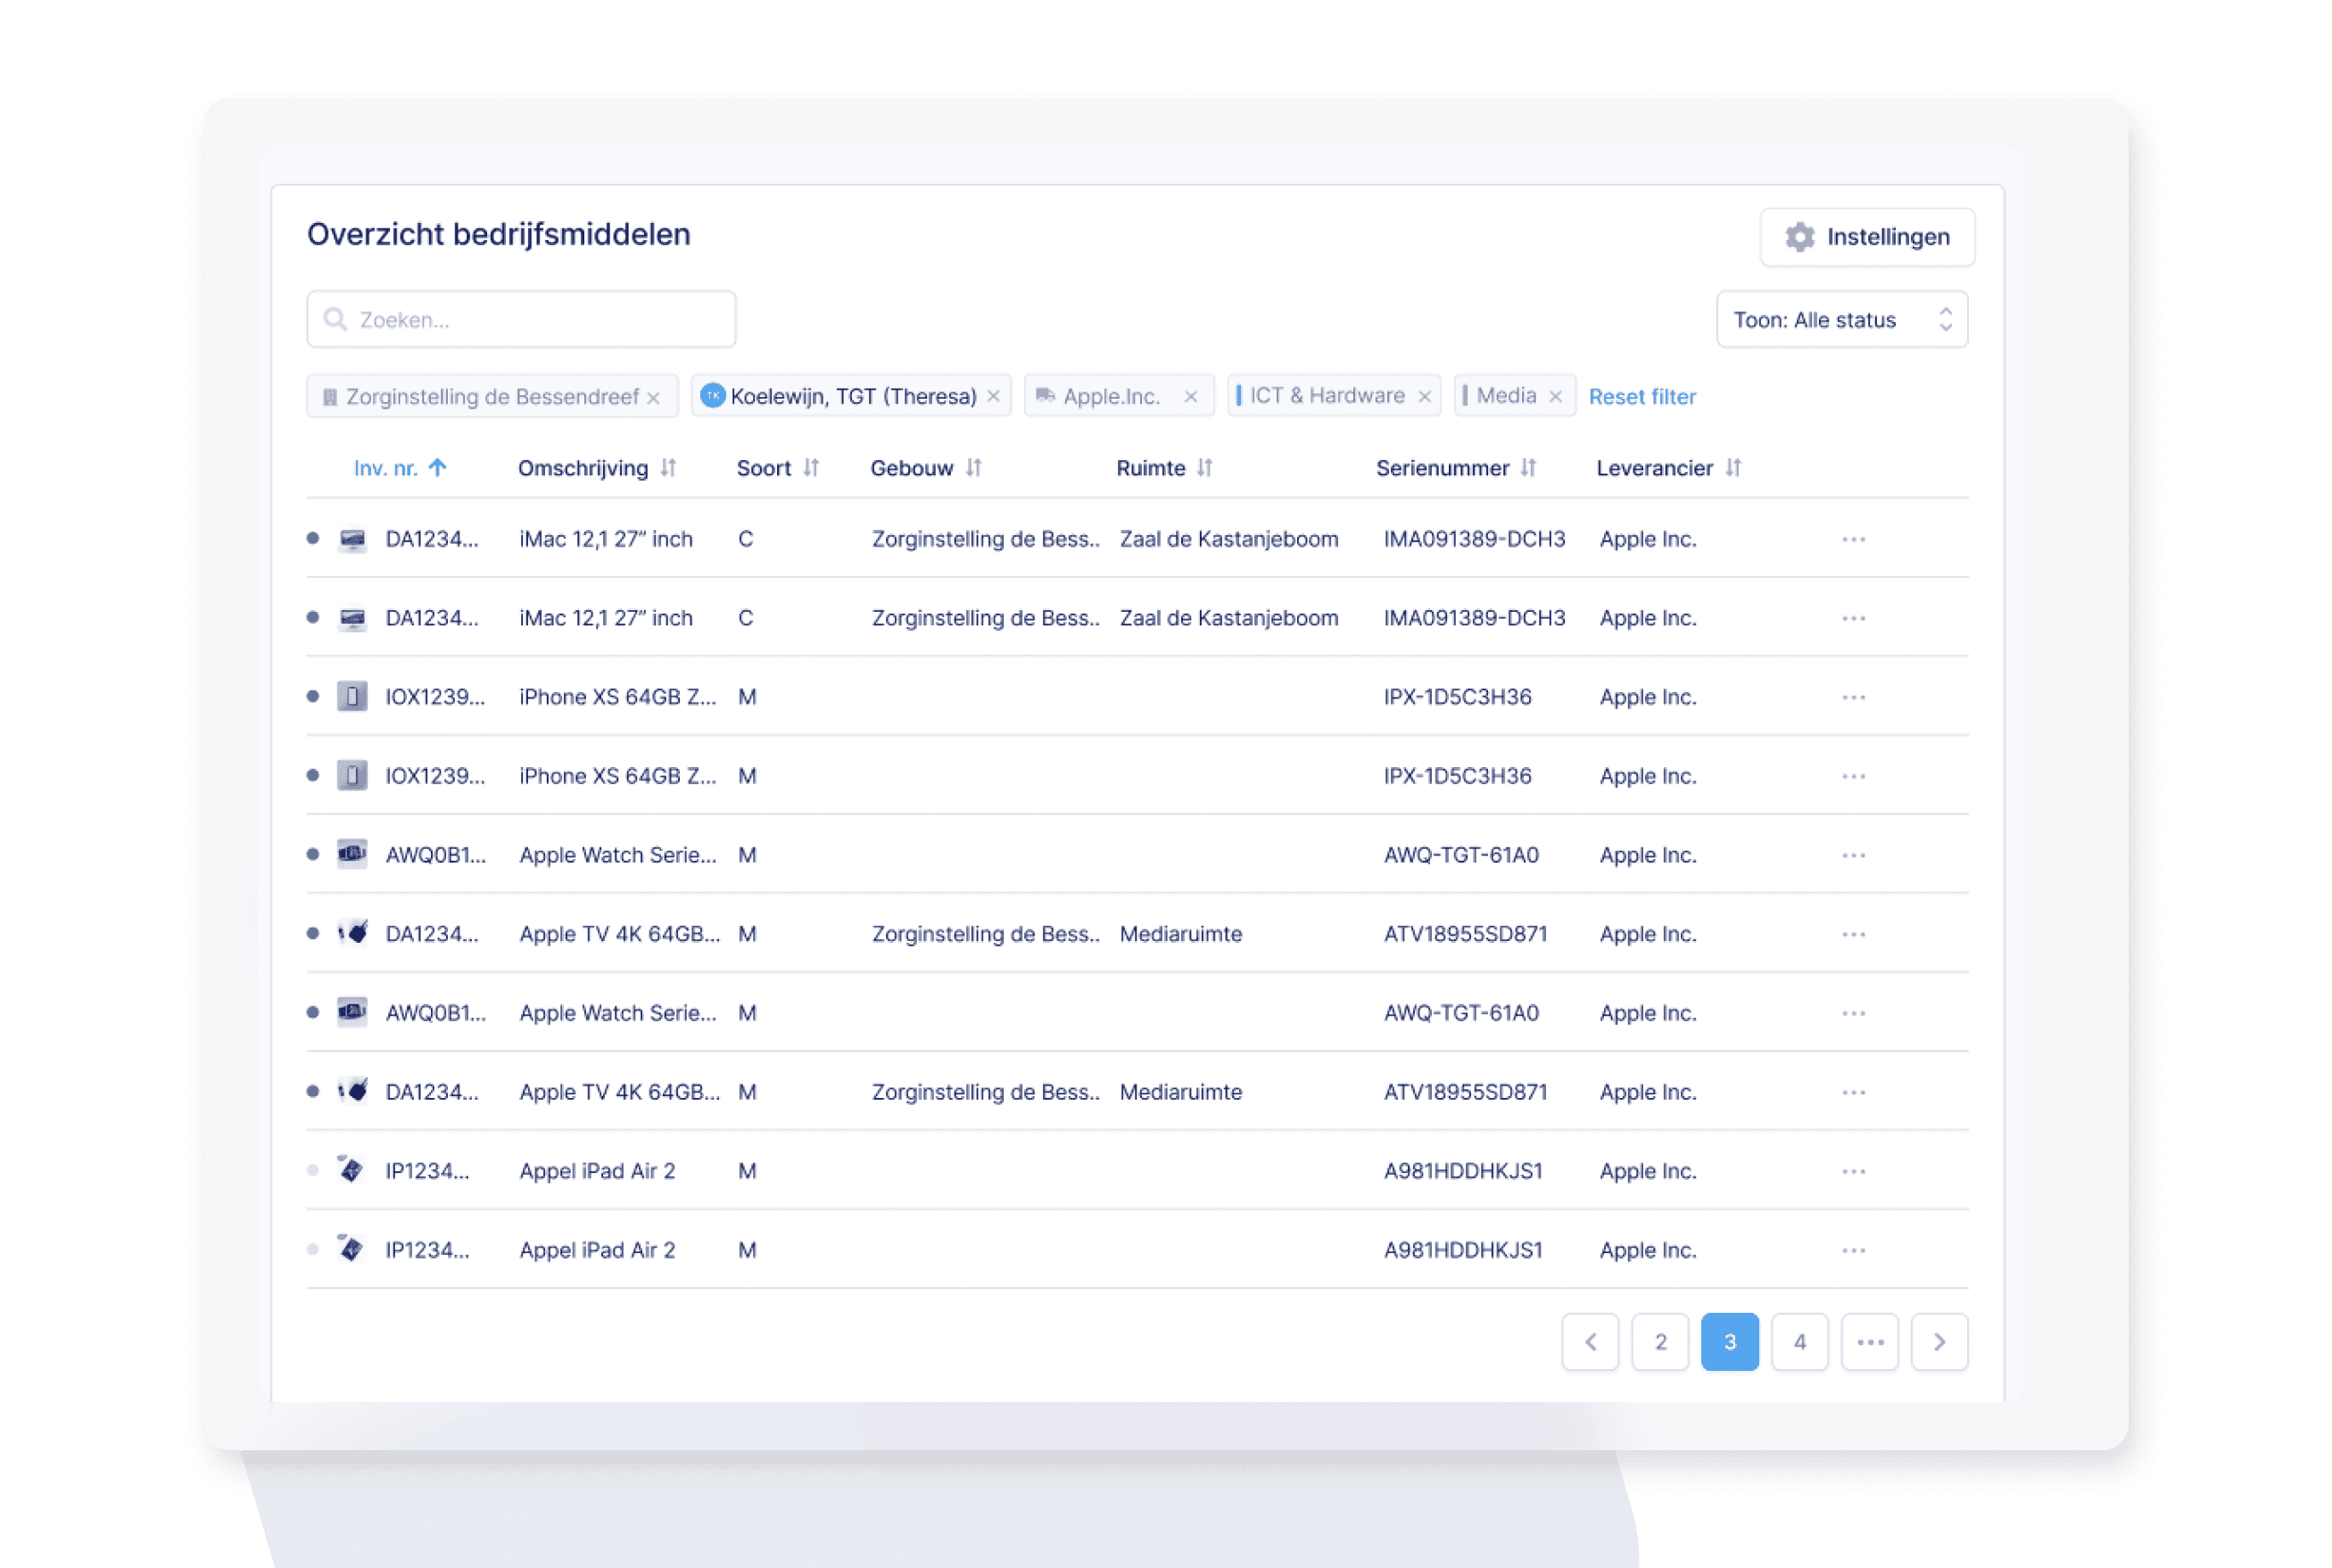Open more options for first iMac row
Viewport: 2332px width, 1568px height.
(x=1853, y=540)
